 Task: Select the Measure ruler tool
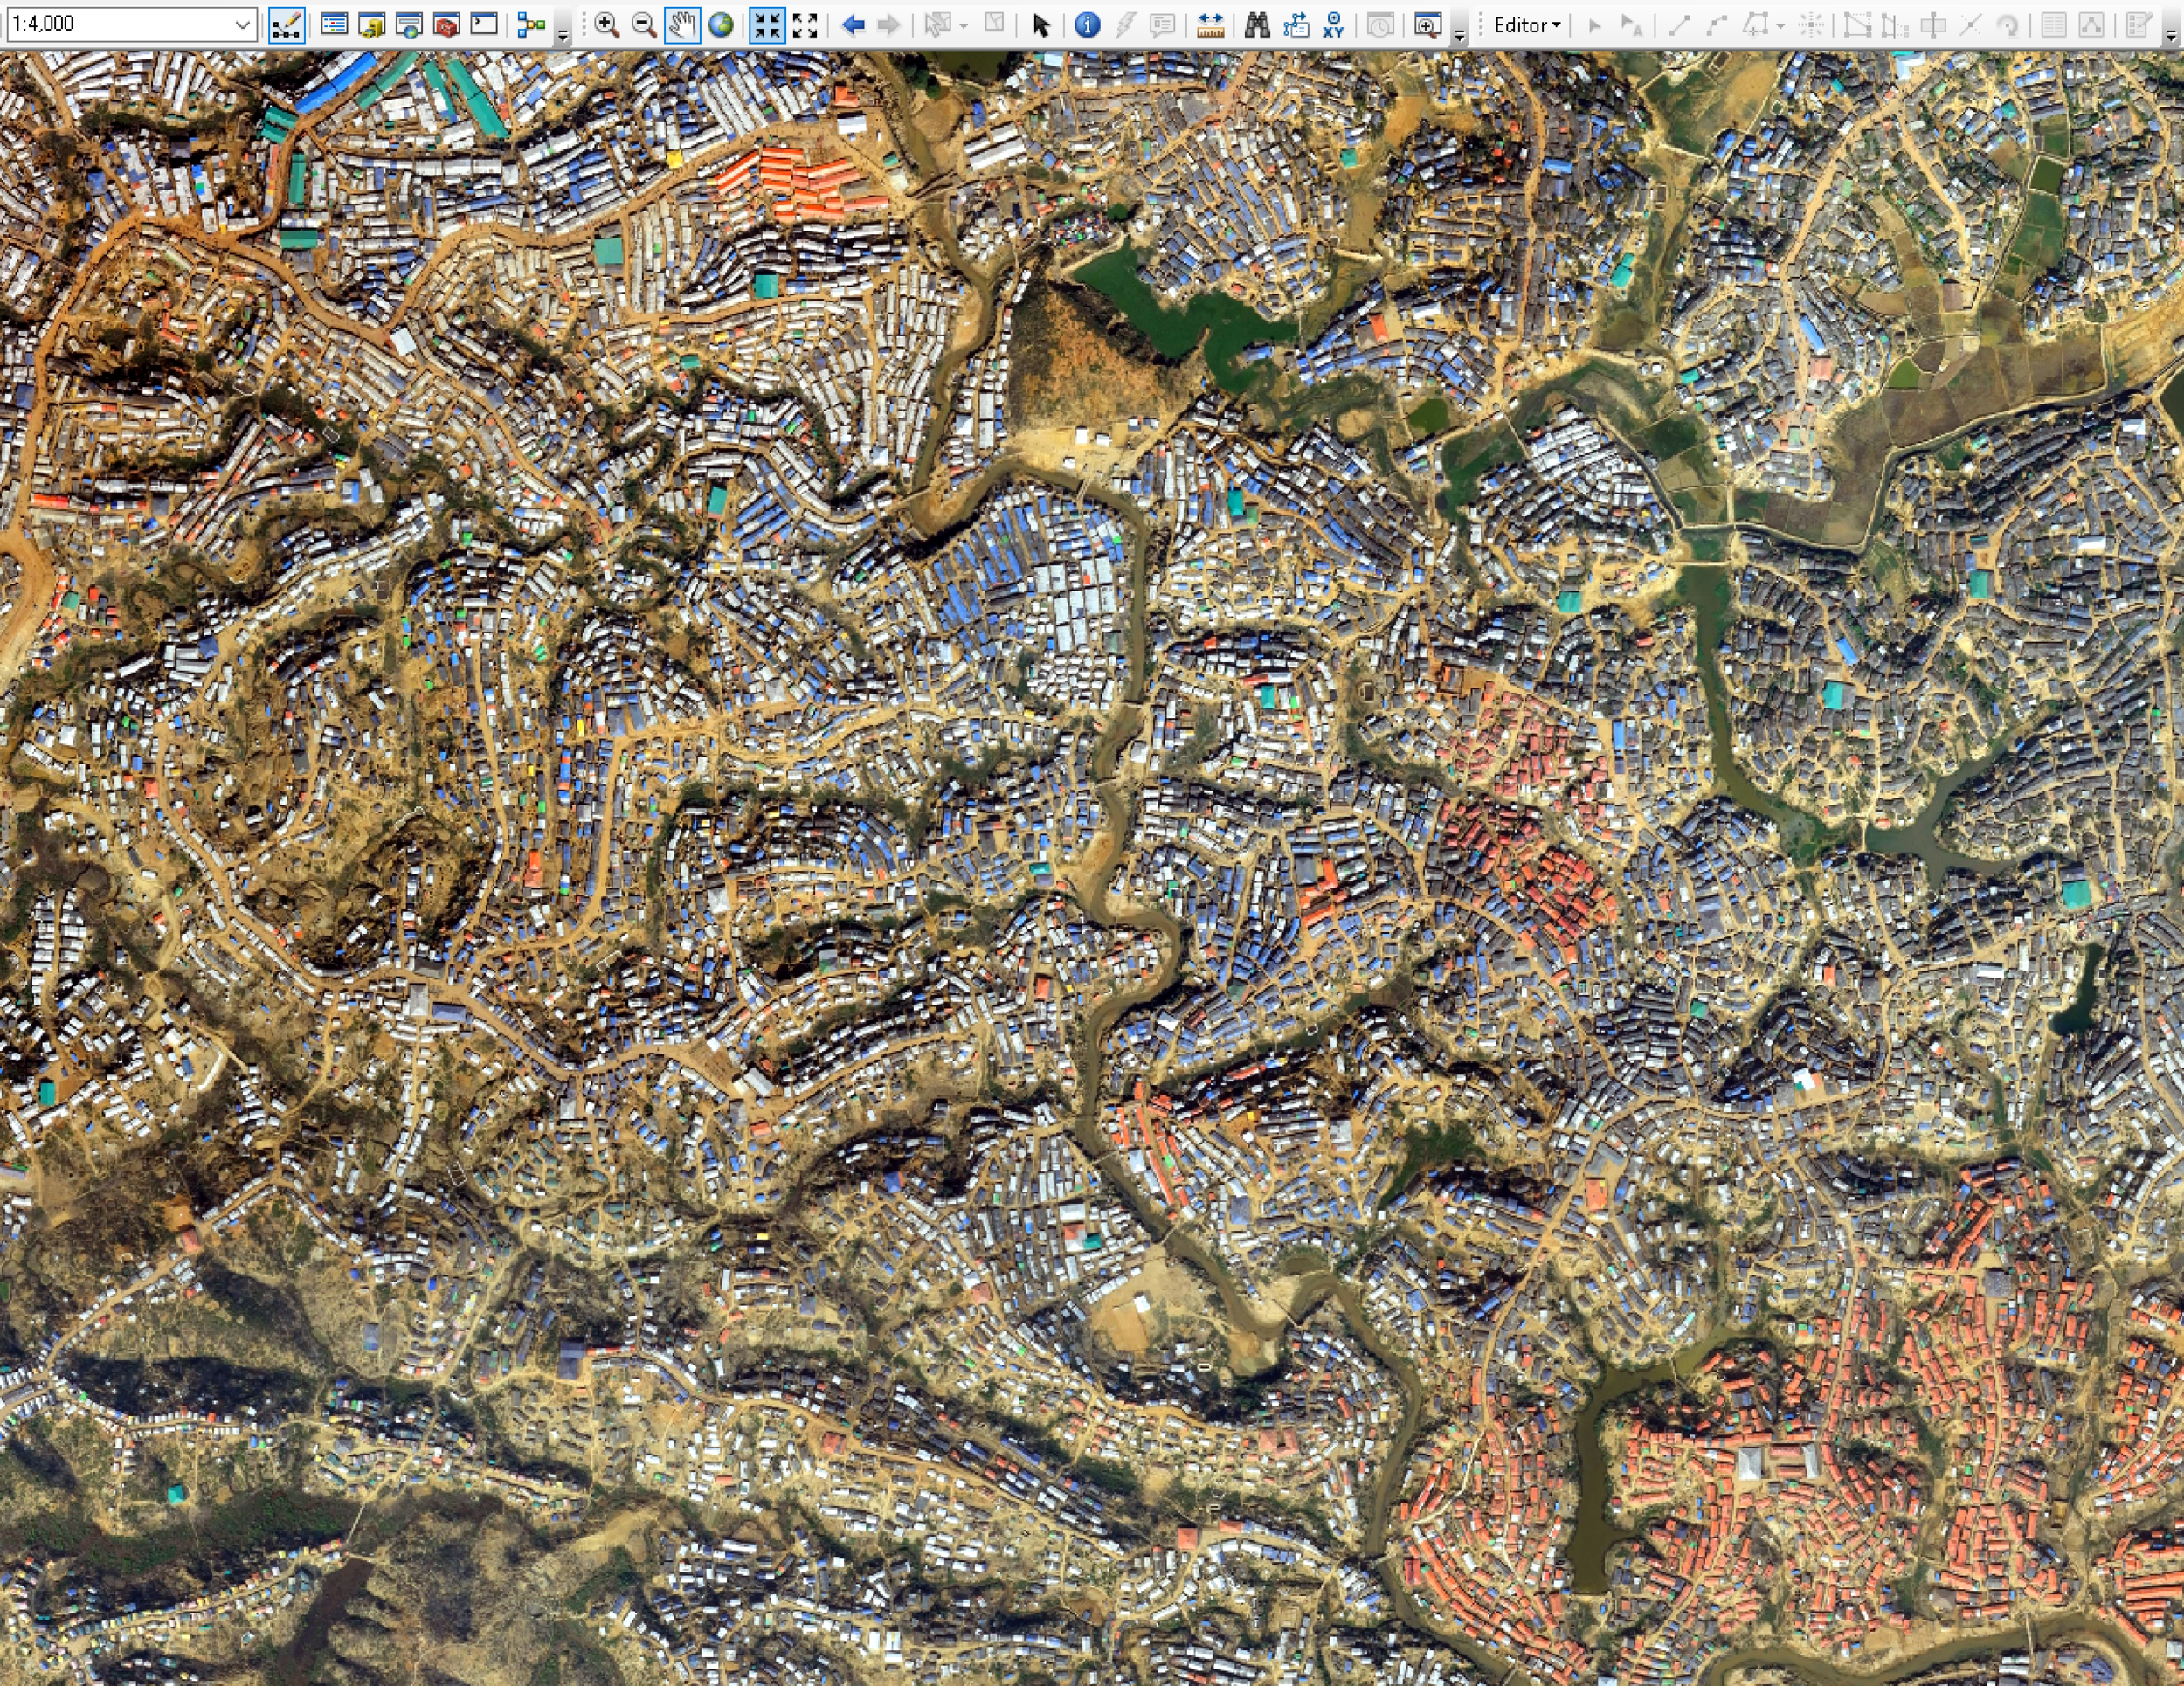click(1210, 25)
